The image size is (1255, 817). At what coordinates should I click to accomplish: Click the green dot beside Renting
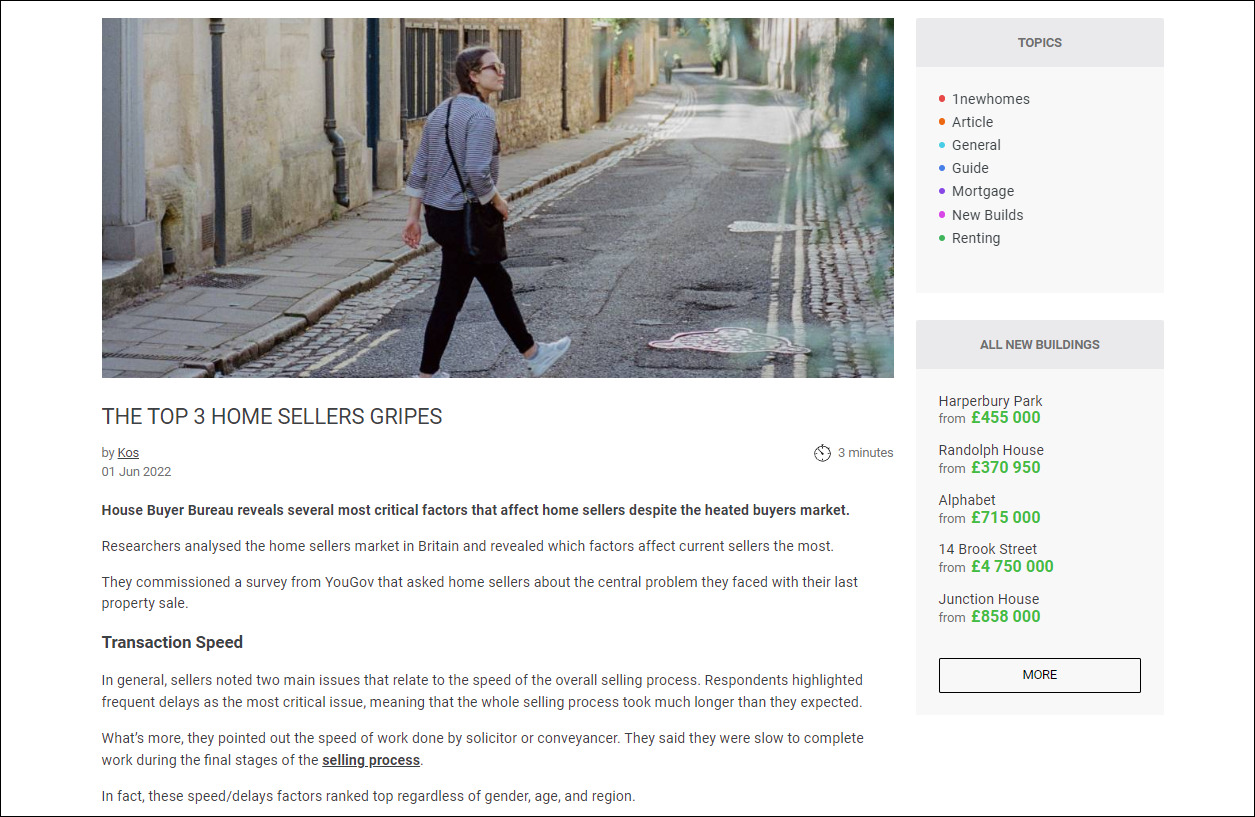click(x=942, y=238)
